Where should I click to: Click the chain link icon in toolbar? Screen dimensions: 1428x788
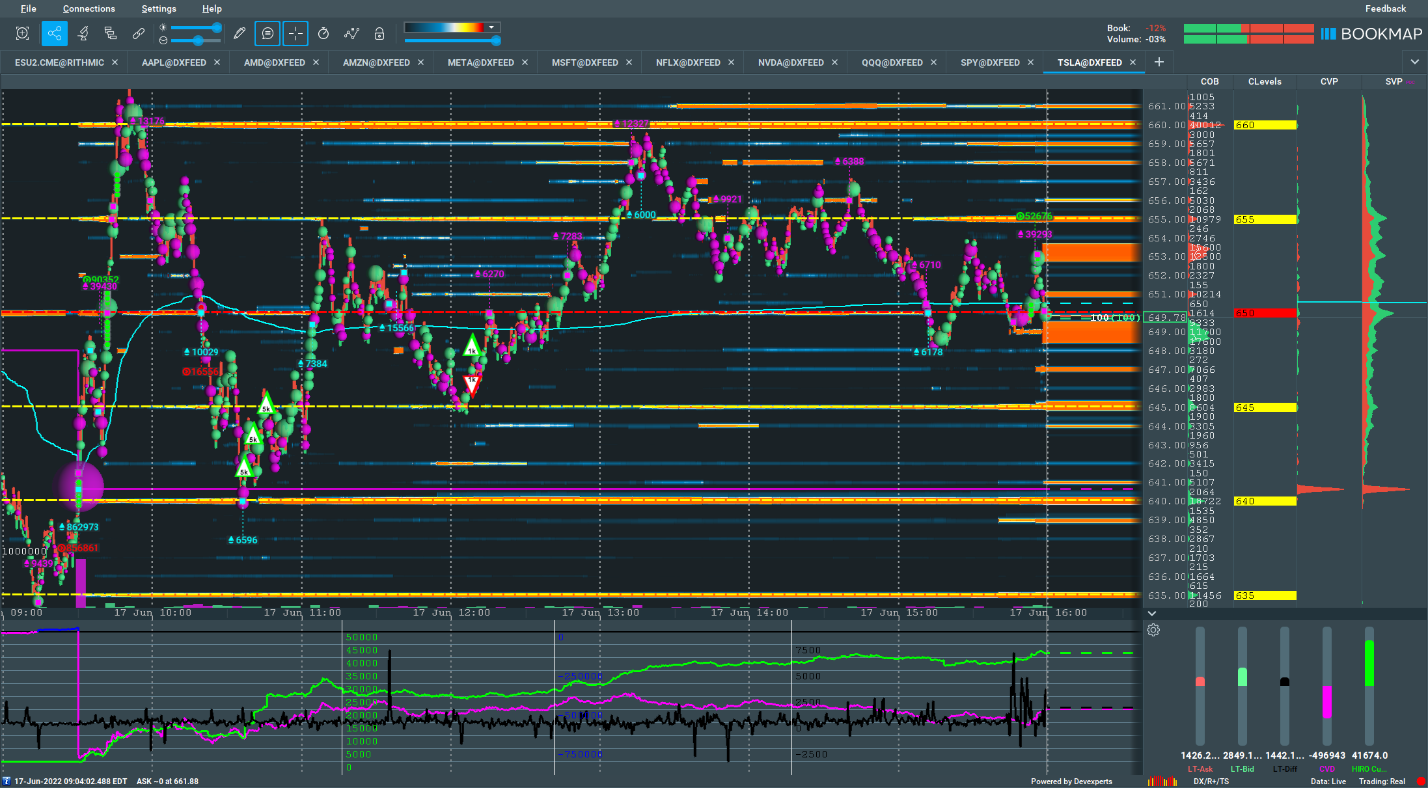139,33
